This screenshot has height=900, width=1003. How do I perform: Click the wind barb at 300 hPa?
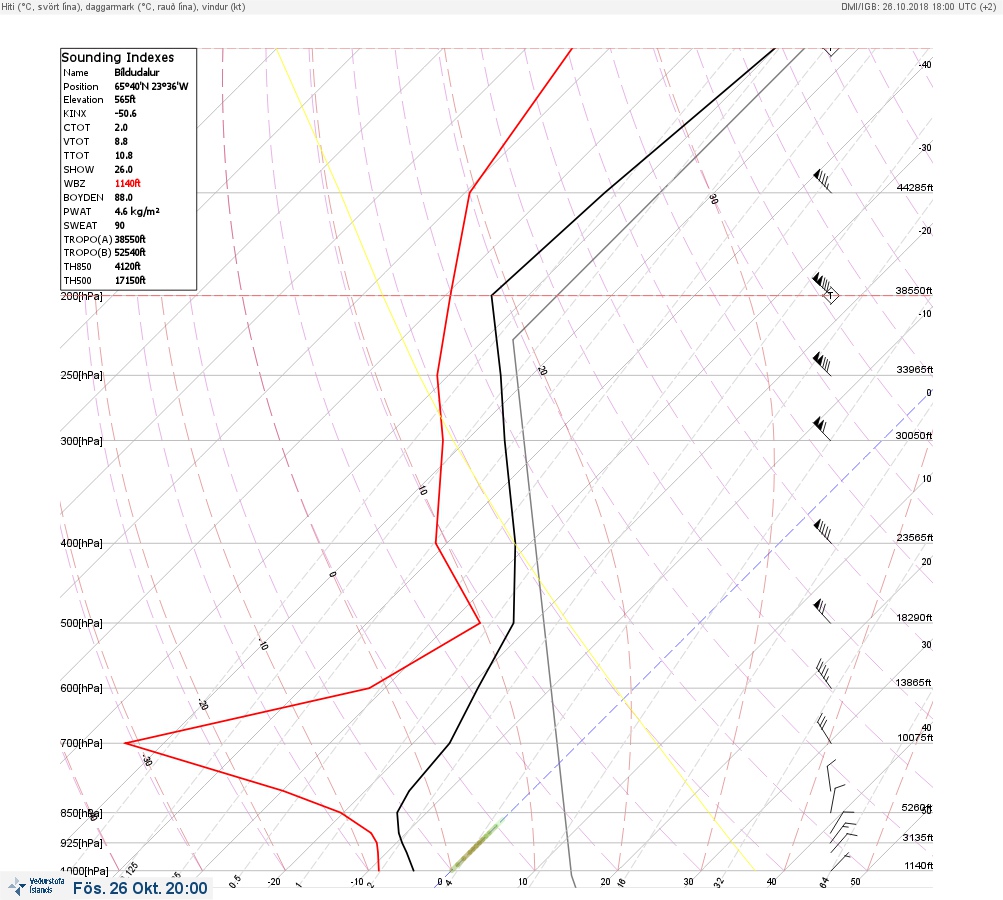[822, 429]
